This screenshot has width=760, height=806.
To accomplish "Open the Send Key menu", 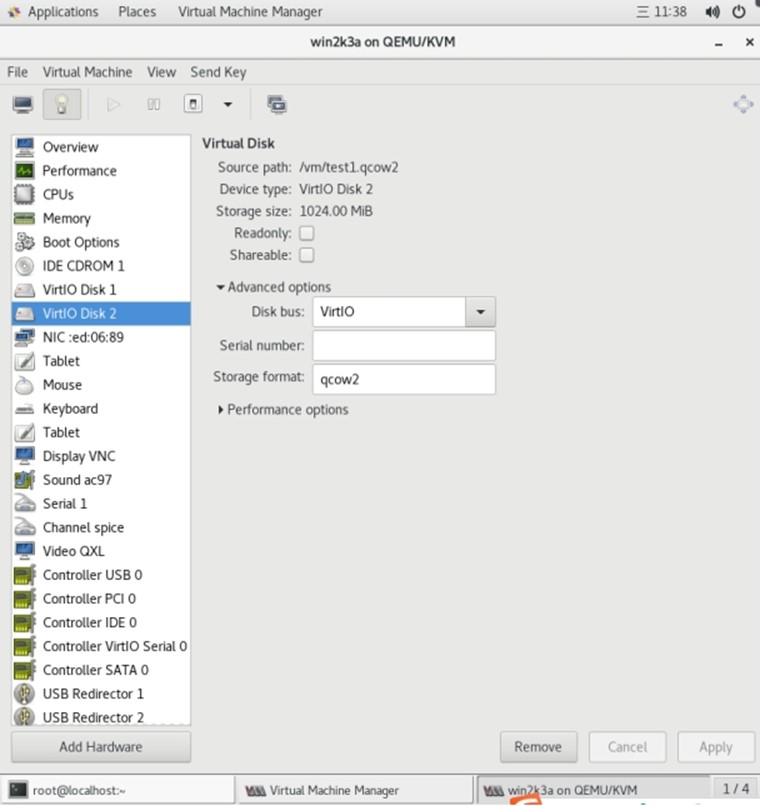I will tap(218, 72).
